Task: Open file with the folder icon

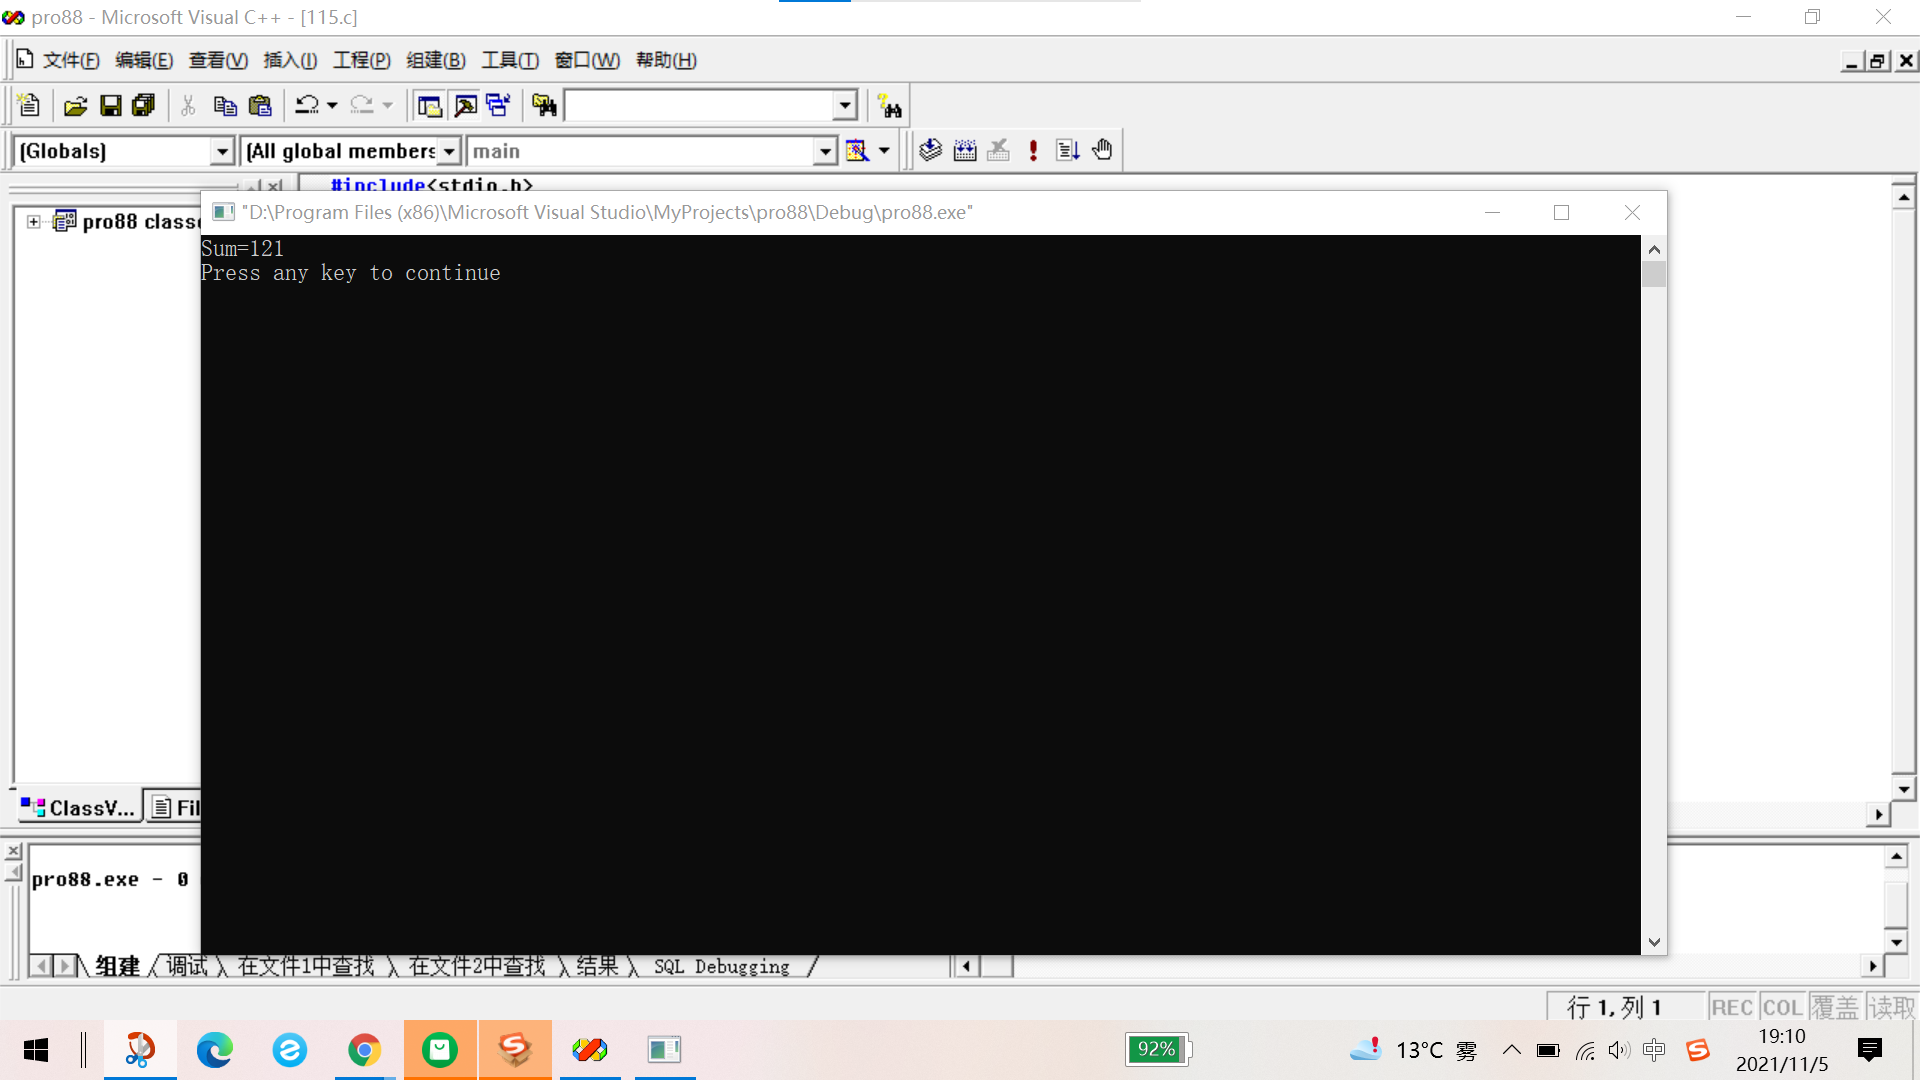Action: pyautogui.click(x=75, y=105)
